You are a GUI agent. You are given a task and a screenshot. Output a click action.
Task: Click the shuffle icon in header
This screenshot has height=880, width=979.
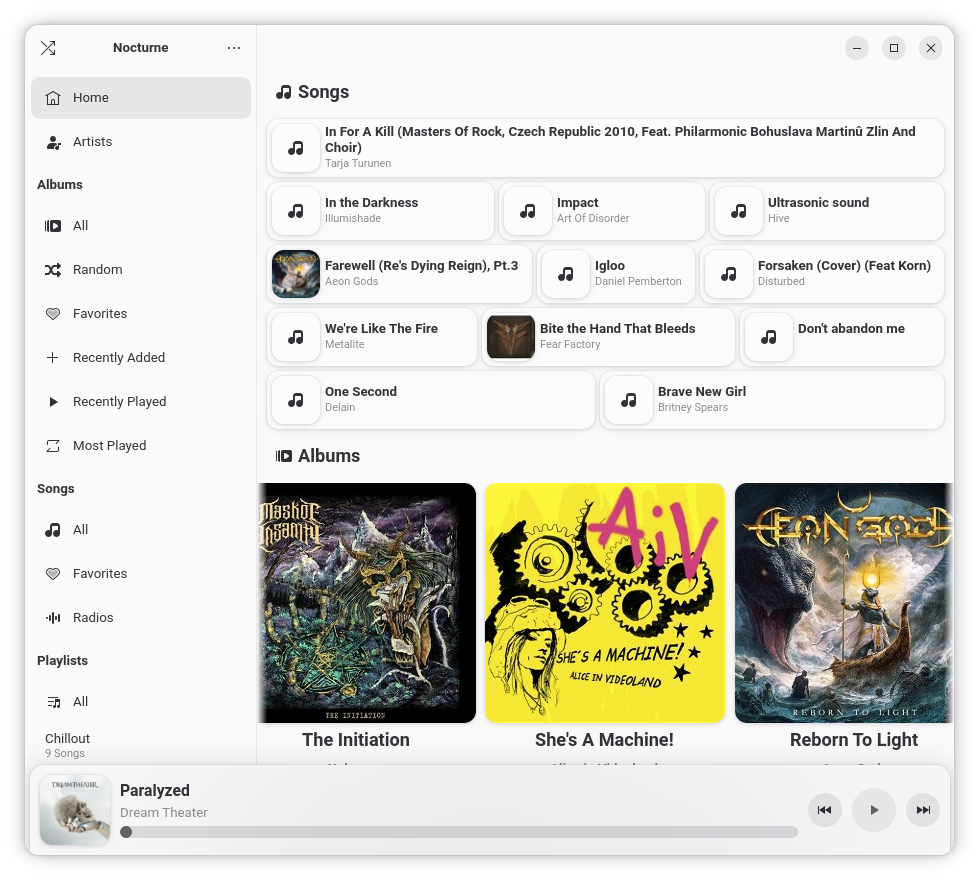click(48, 47)
